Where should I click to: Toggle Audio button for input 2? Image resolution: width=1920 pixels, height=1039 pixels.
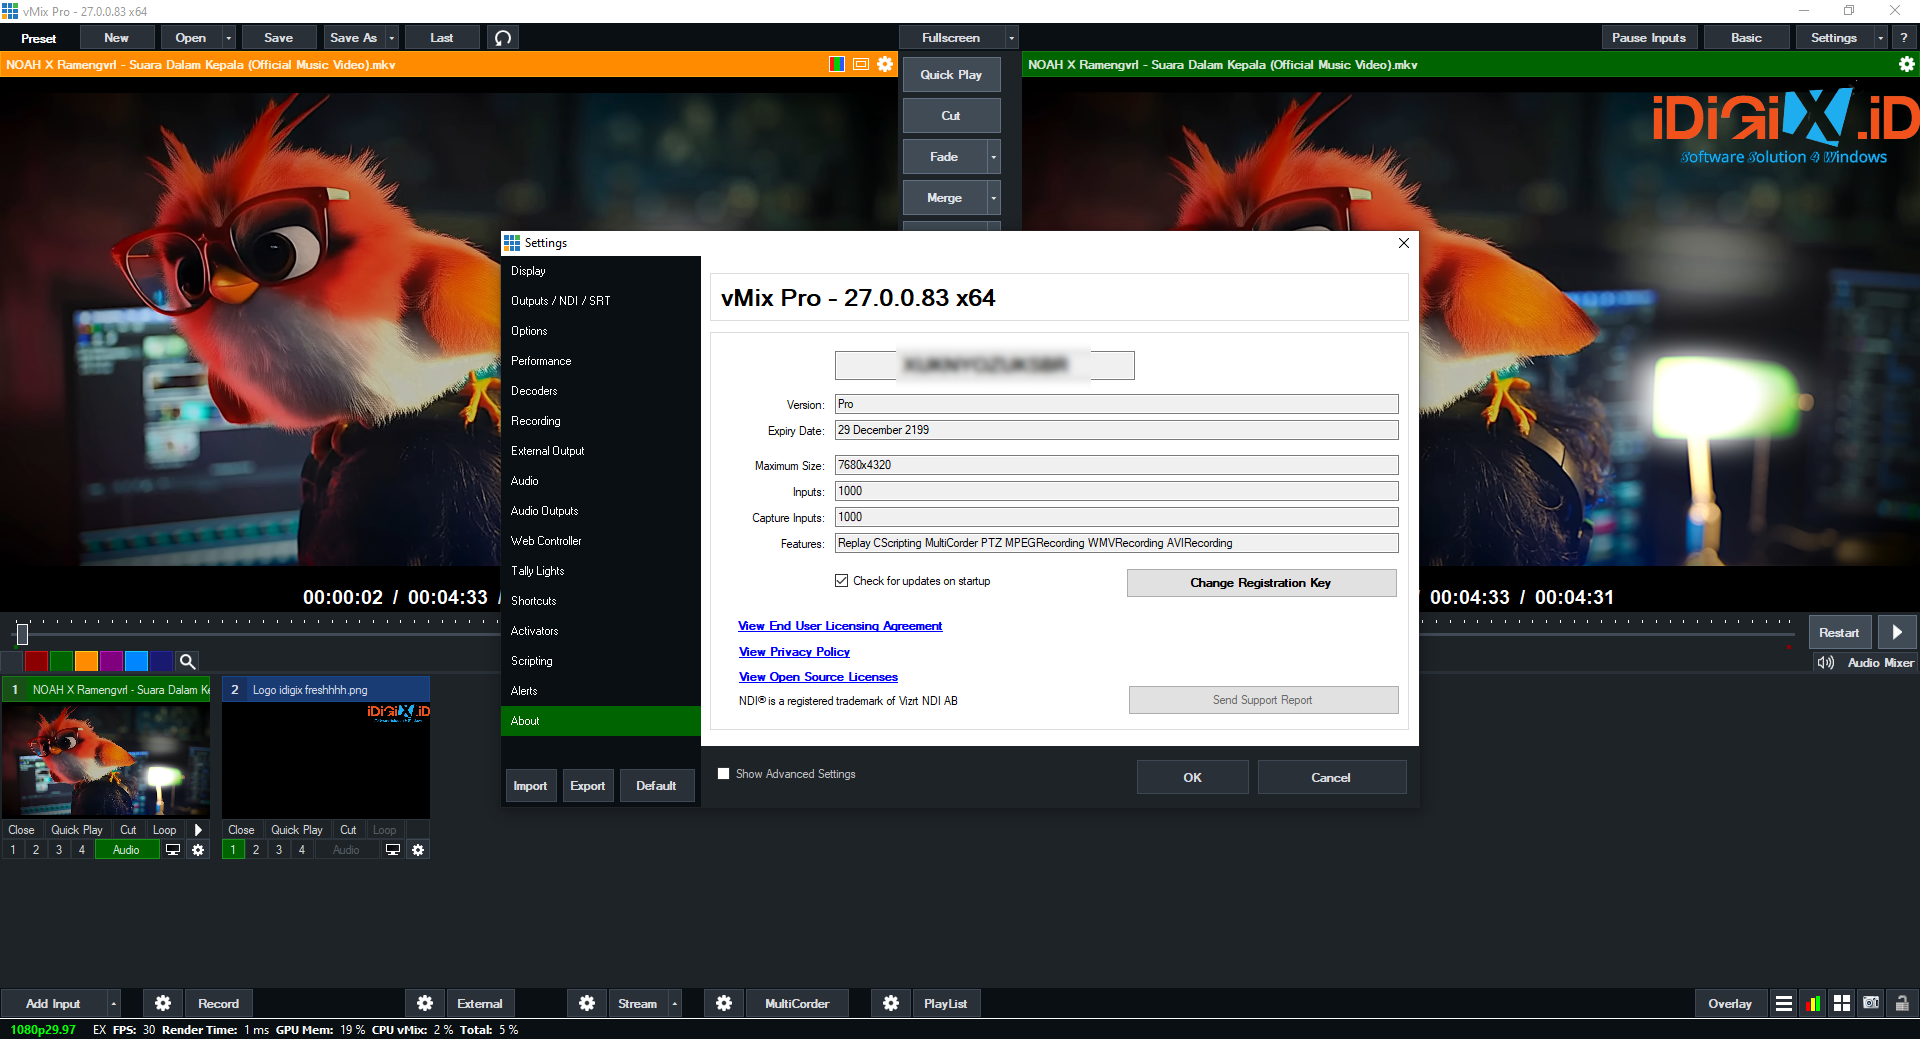tap(346, 850)
